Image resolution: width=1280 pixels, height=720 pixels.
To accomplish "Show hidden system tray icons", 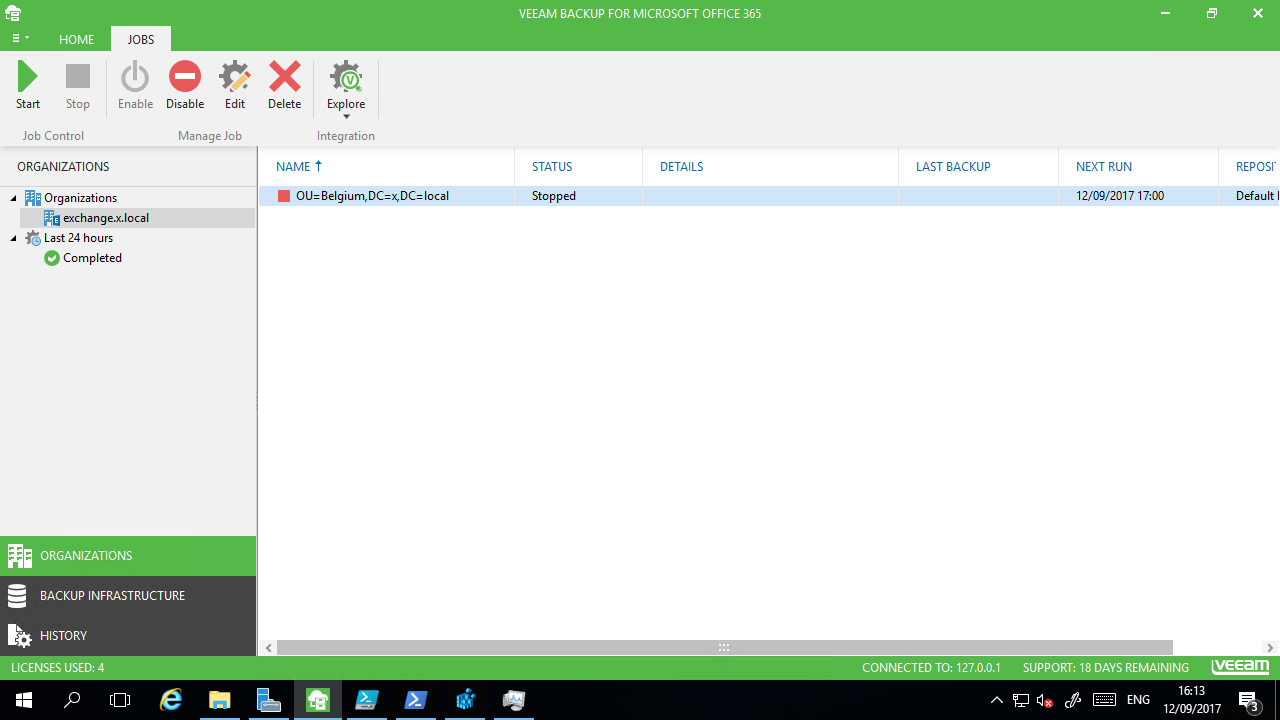I will [x=996, y=700].
